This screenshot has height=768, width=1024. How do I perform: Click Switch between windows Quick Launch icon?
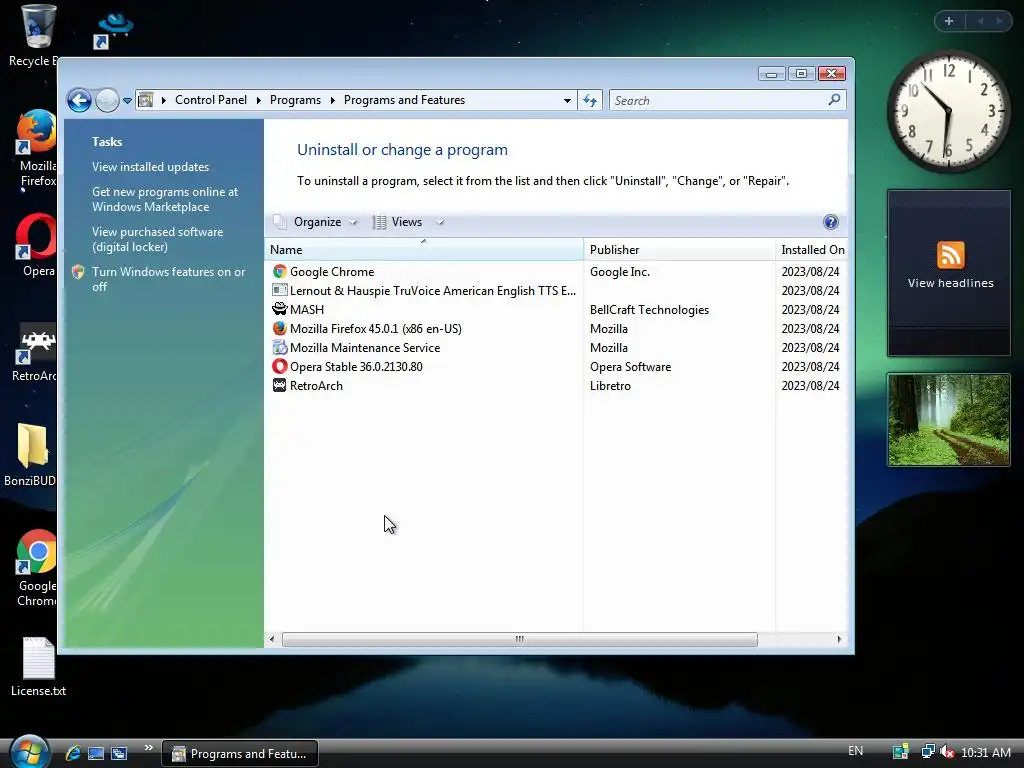coord(119,754)
